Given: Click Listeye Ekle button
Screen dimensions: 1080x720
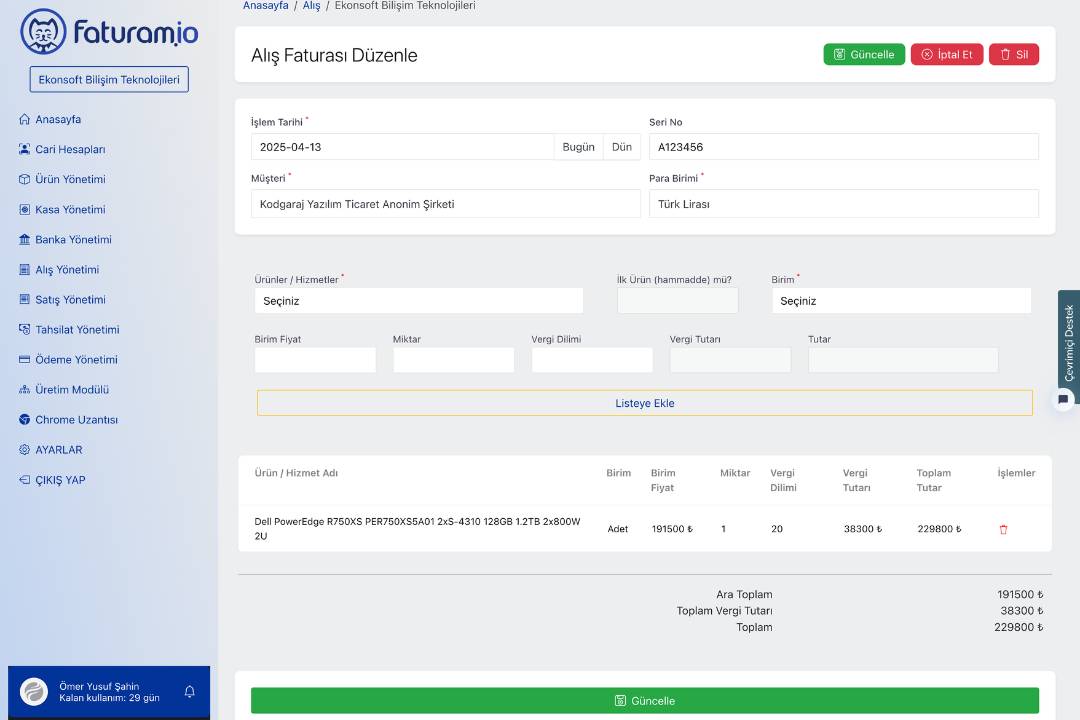Looking at the screenshot, I should click(645, 403).
